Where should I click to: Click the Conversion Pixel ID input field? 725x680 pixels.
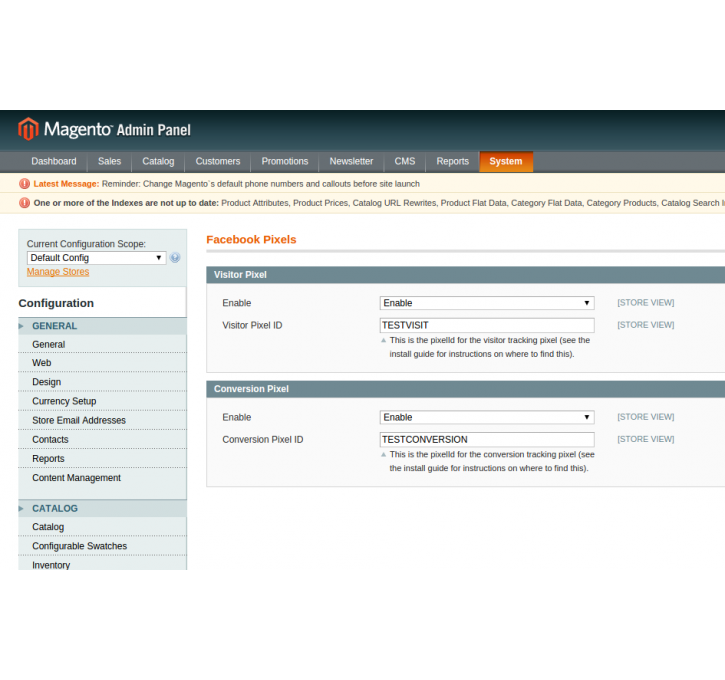click(x=487, y=439)
